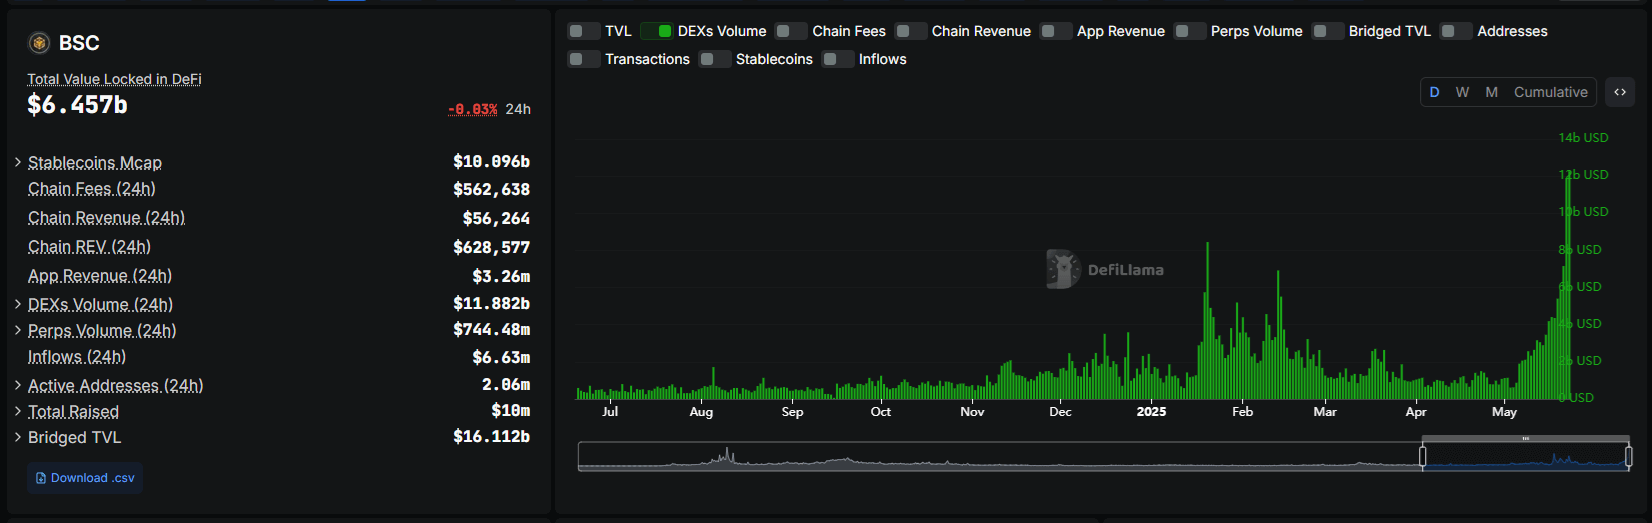Grab the left range slider handle
1652x523 pixels.
[x=1422, y=457]
